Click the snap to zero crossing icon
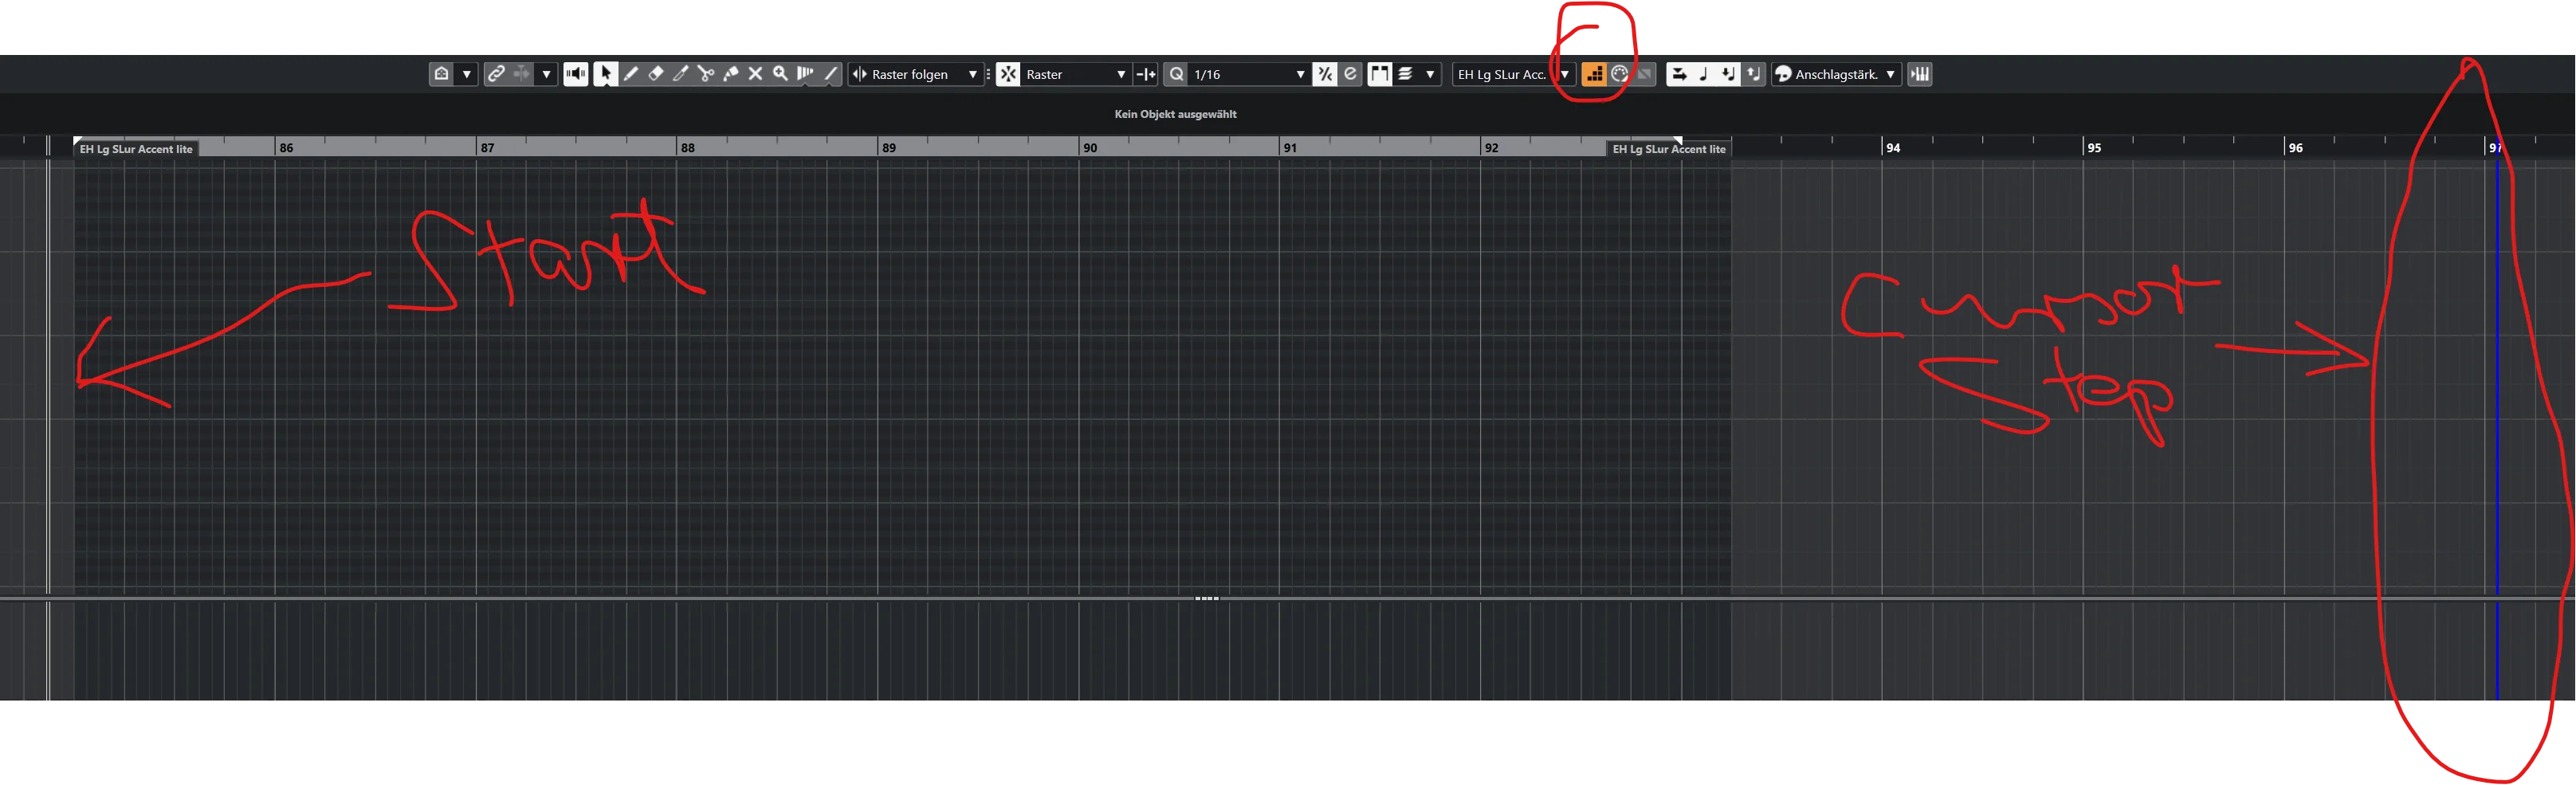Image resolution: width=2576 pixels, height=785 pixels. (x=1146, y=74)
